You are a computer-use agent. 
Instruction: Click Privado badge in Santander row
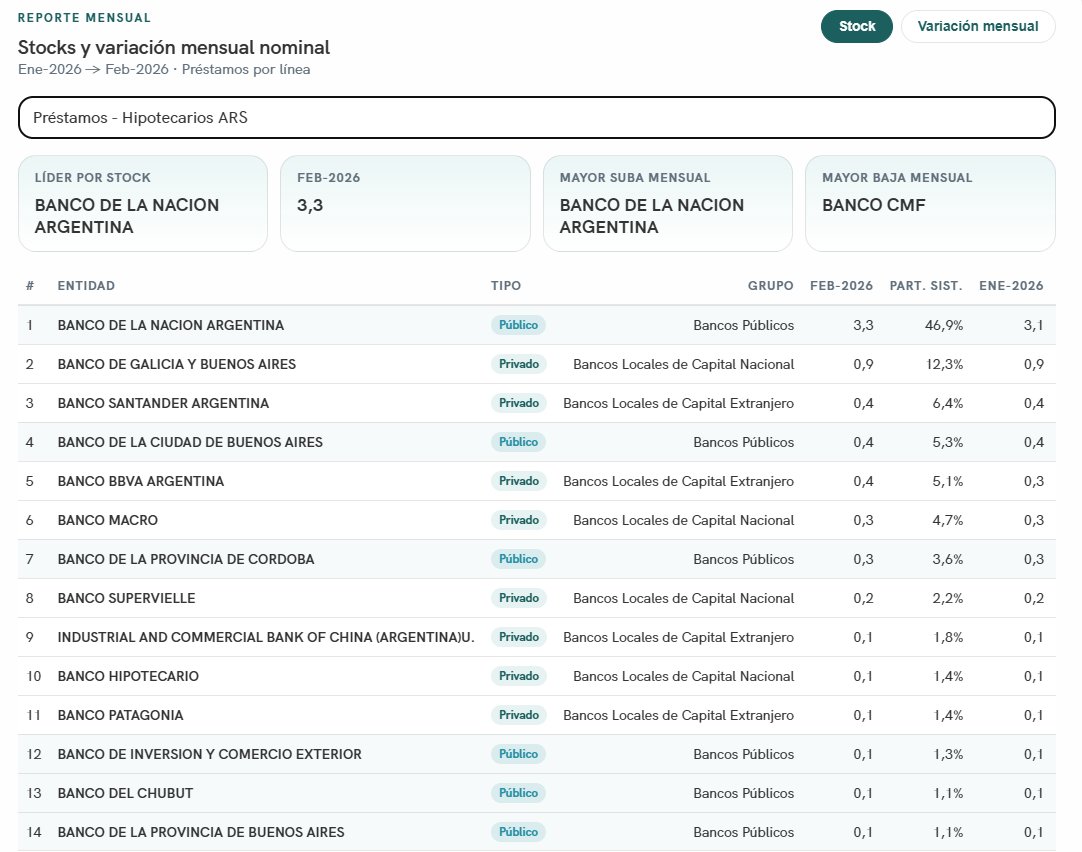tap(518, 403)
